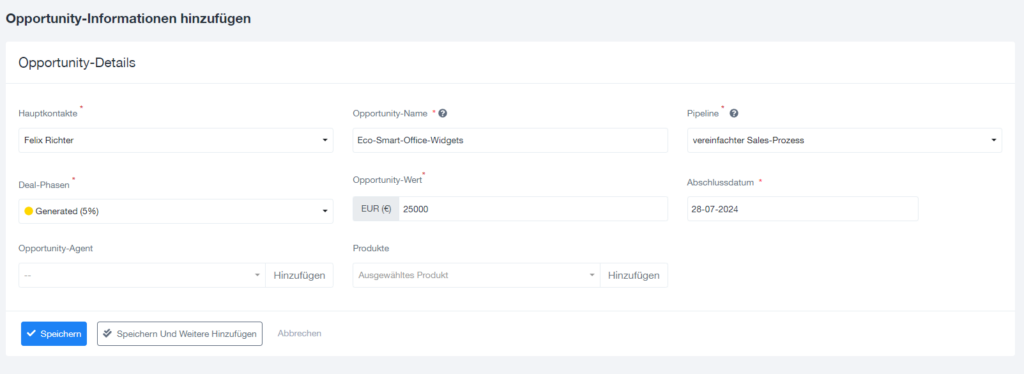
Task: Click Speichern Und Weitere Hinzufügen button
Action: (x=180, y=334)
